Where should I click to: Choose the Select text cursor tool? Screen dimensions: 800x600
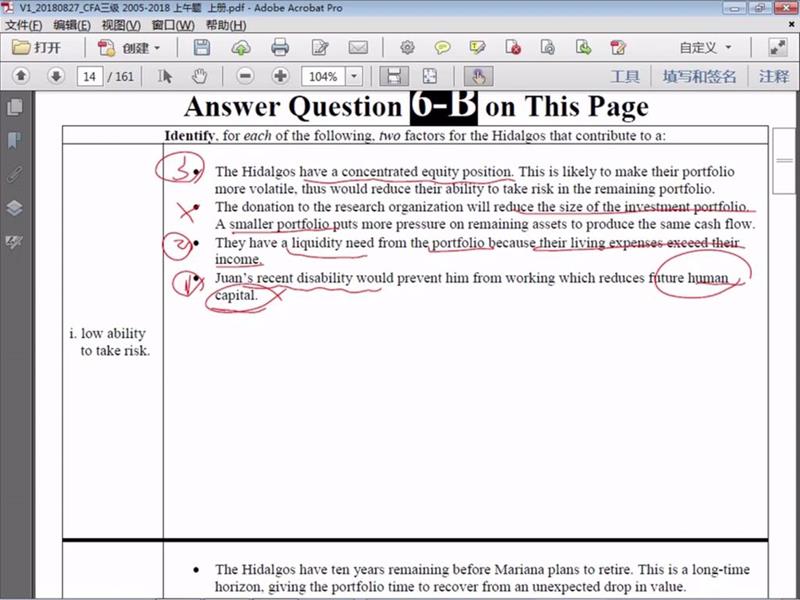166,76
